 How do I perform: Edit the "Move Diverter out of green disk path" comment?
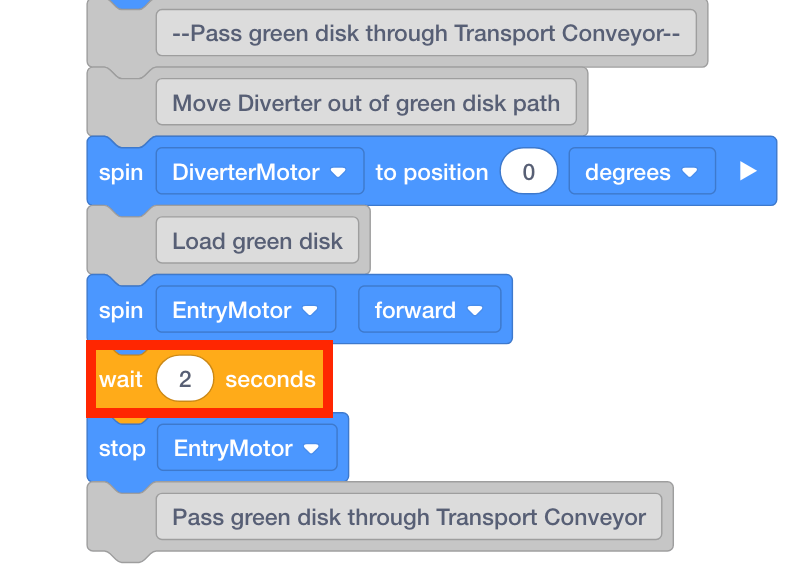coord(366,103)
